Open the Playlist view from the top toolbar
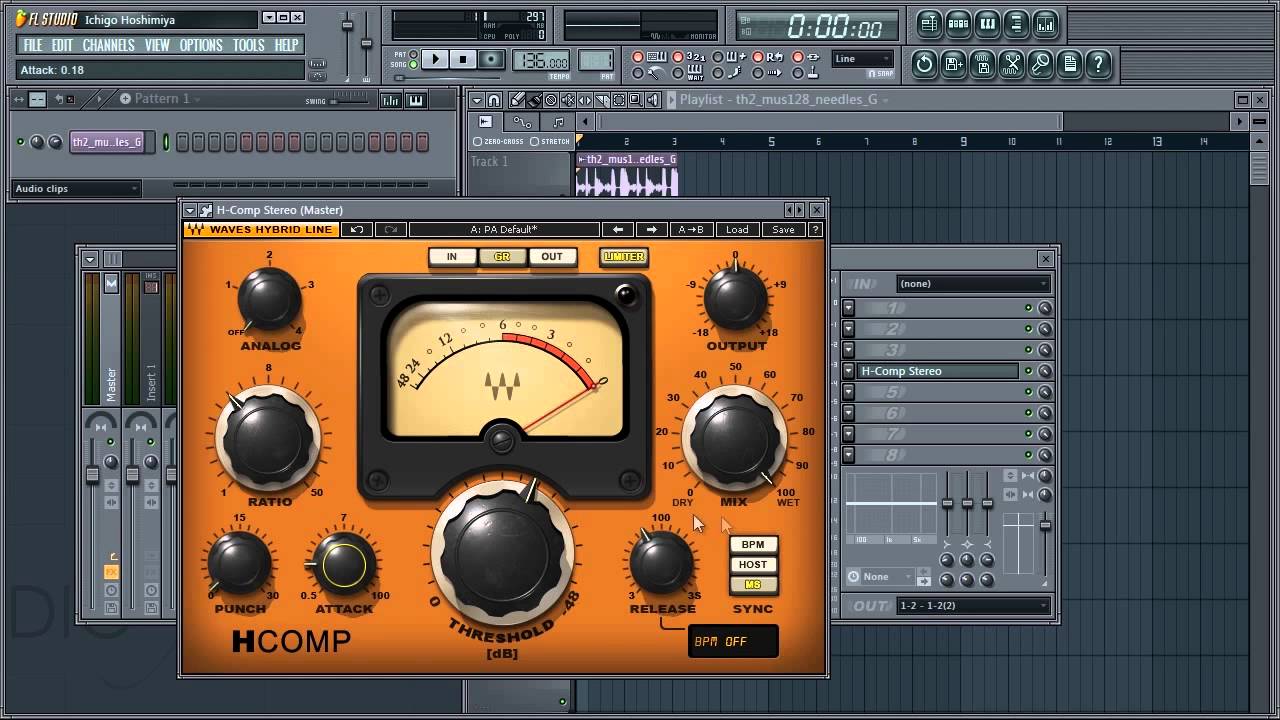Screen dimensions: 1280x720 (929, 24)
